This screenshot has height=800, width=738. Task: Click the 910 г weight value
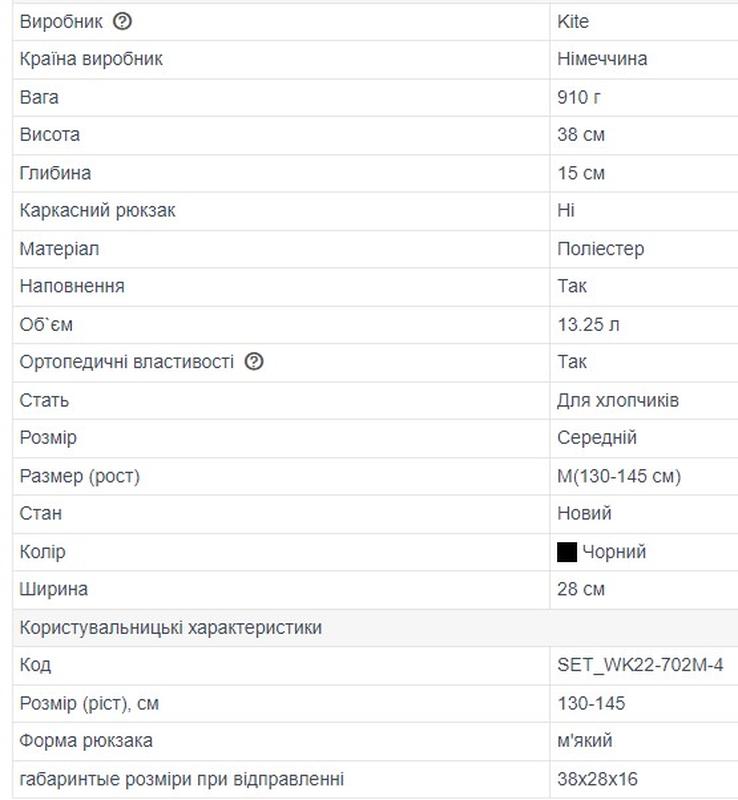pyautogui.click(x=579, y=97)
